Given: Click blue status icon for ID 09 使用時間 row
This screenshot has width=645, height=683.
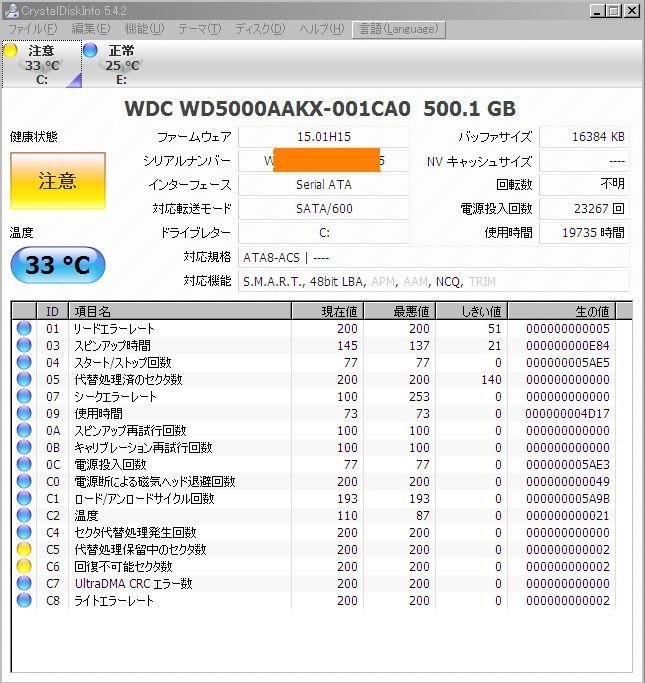Looking at the screenshot, I should [24, 413].
